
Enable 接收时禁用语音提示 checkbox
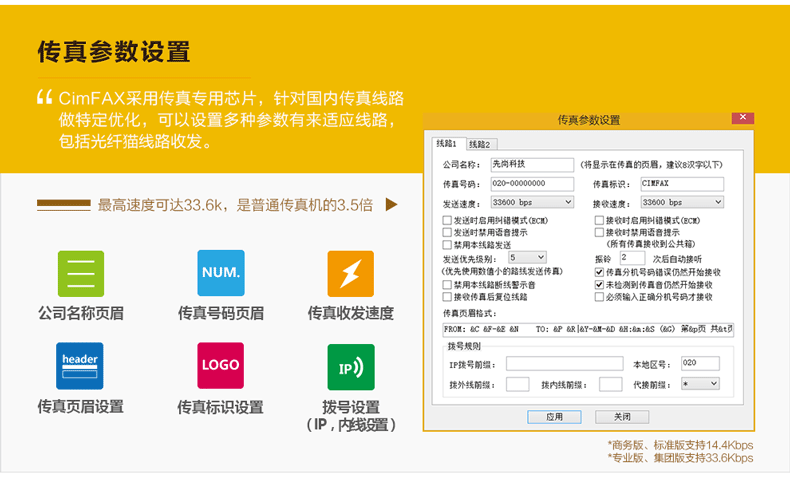[x=599, y=232]
